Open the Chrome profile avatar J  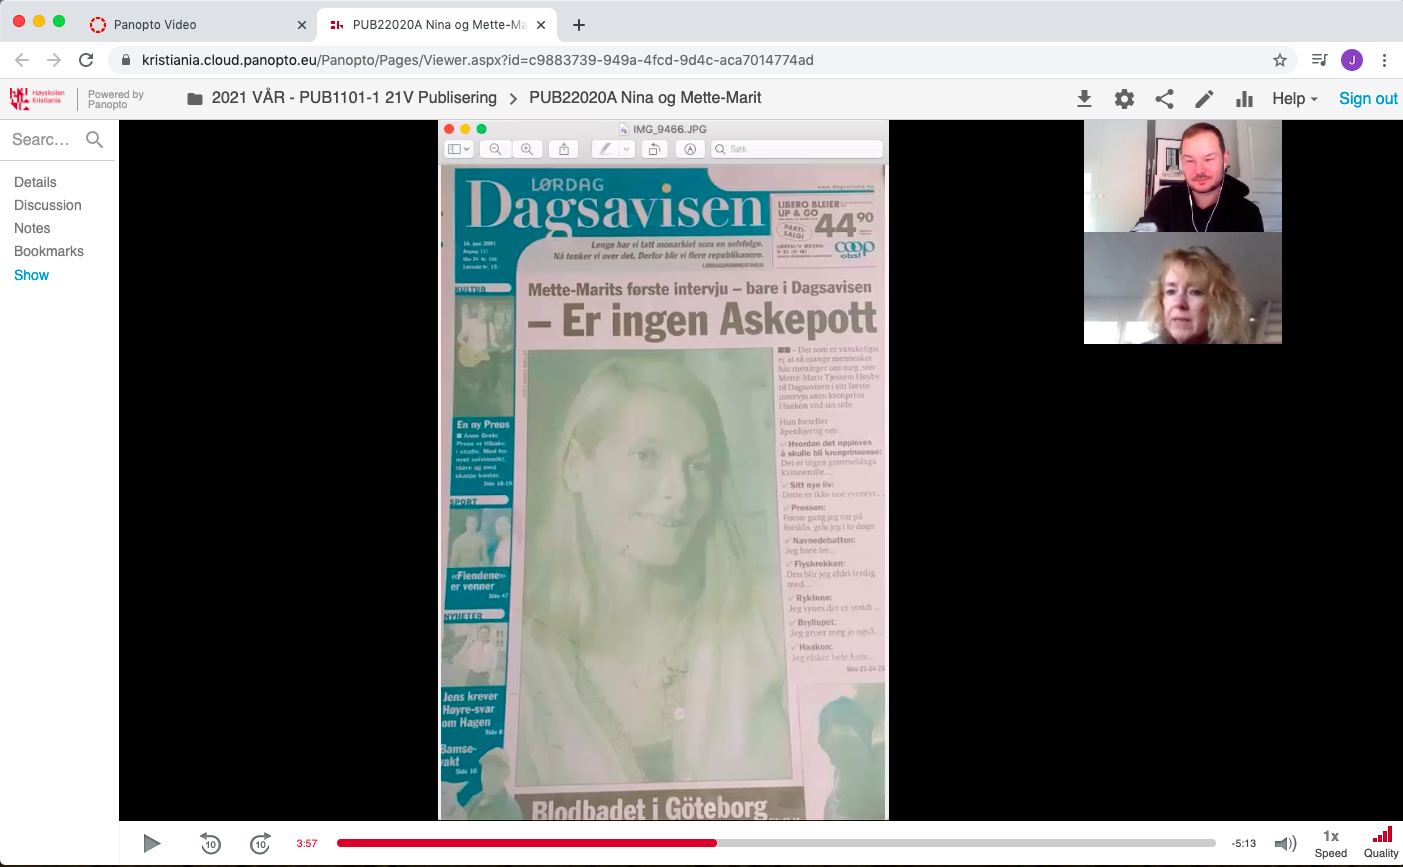(x=1352, y=60)
